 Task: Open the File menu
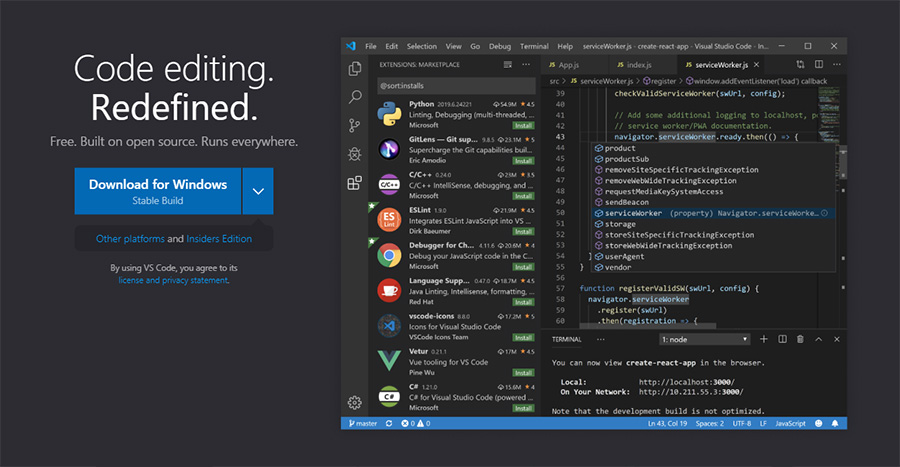click(371, 46)
